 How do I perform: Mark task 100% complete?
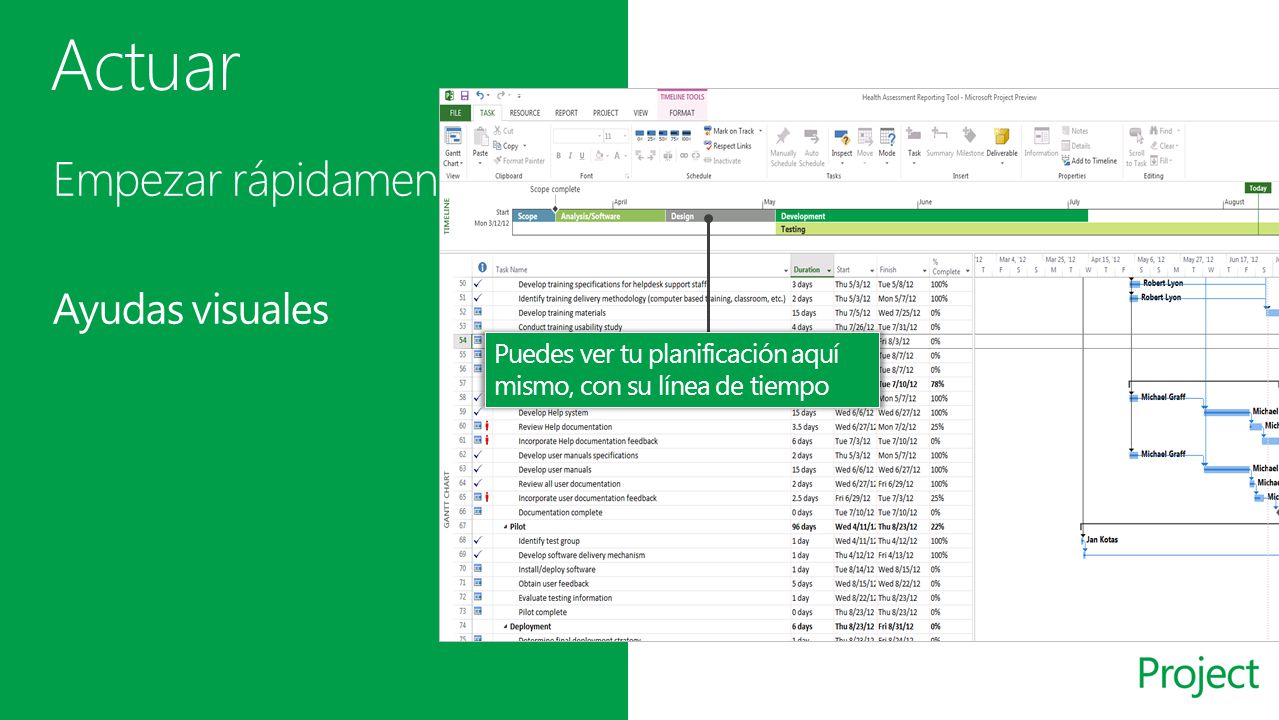pyautogui.click(x=687, y=135)
